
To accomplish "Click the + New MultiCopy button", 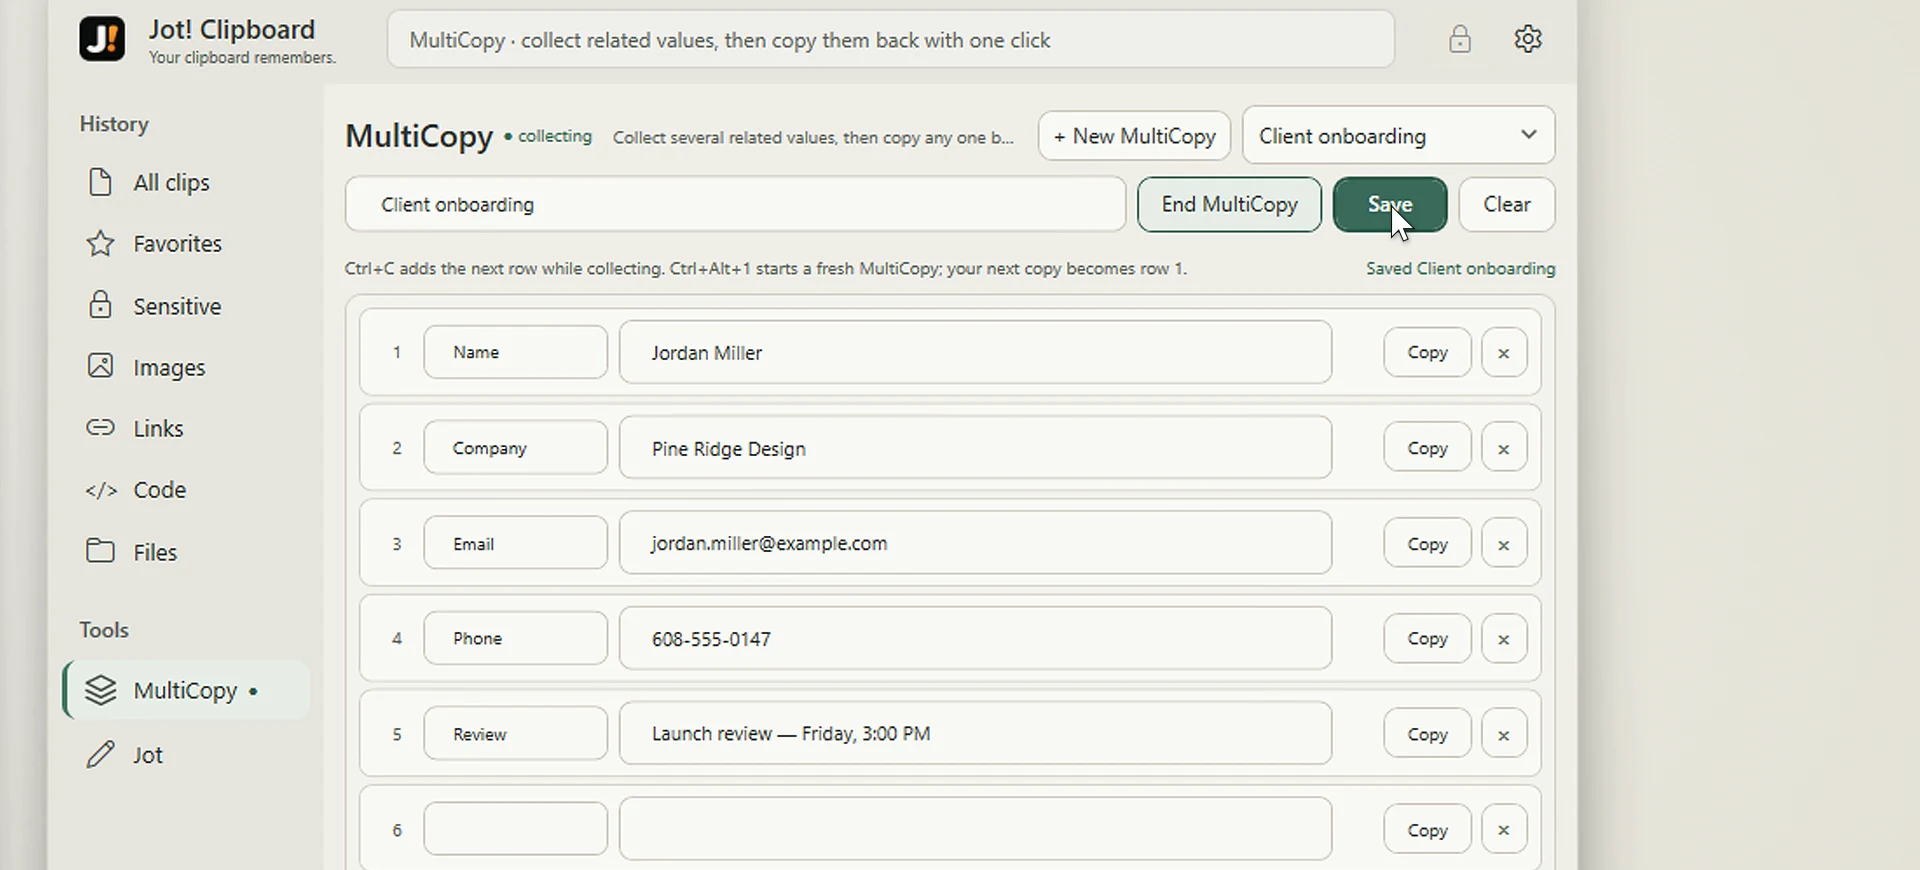I will 1134,136.
